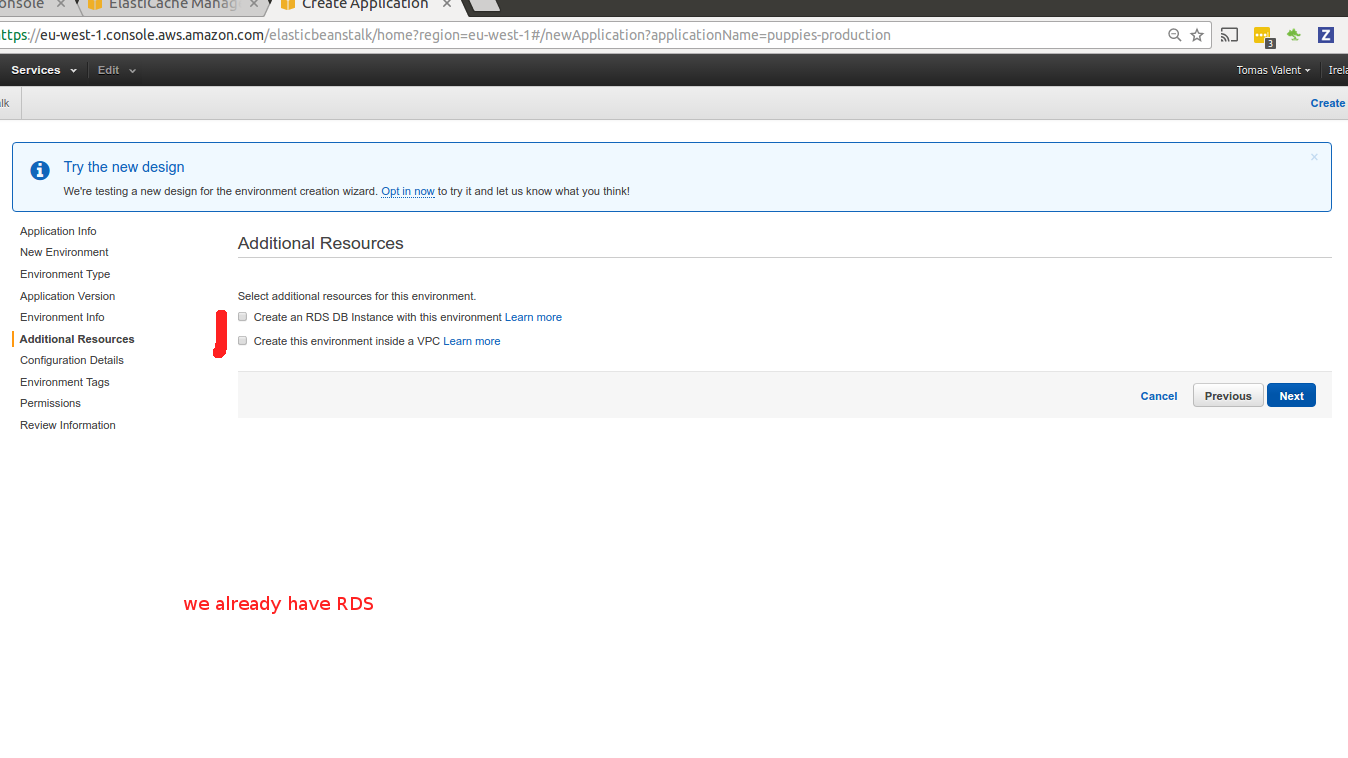Open the Services dropdown menu
Screen dimensions: 1348x758
(x=44, y=70)
